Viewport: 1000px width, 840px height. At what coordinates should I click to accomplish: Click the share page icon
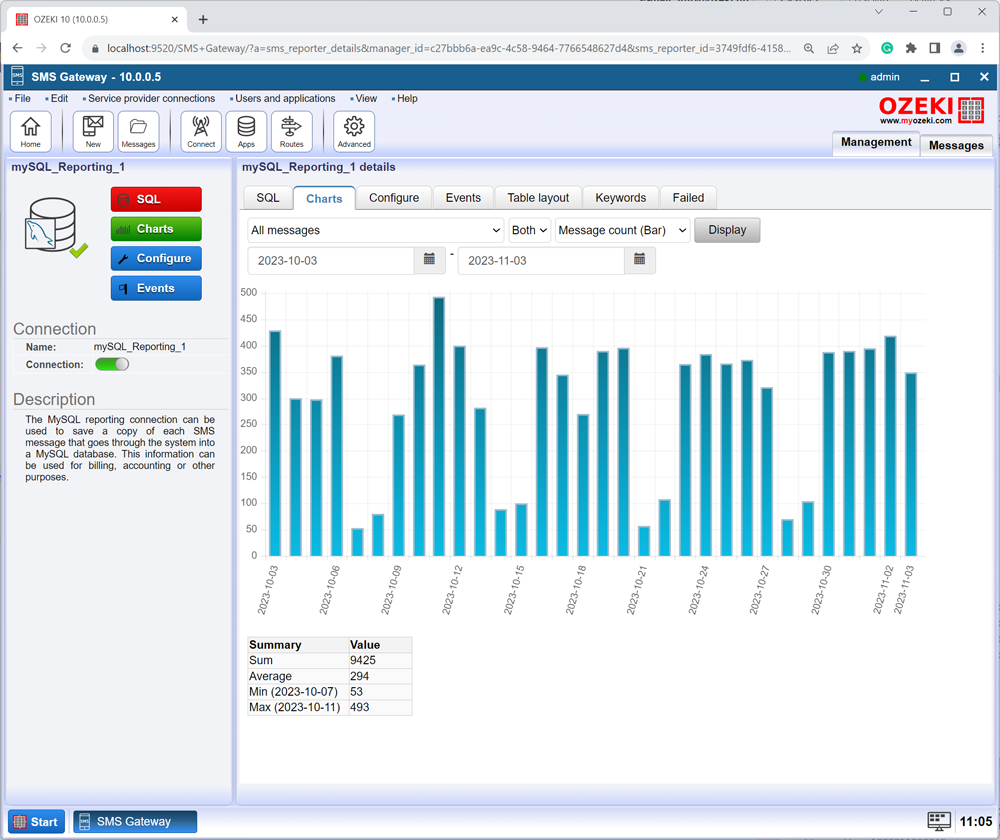coord(833,48)
